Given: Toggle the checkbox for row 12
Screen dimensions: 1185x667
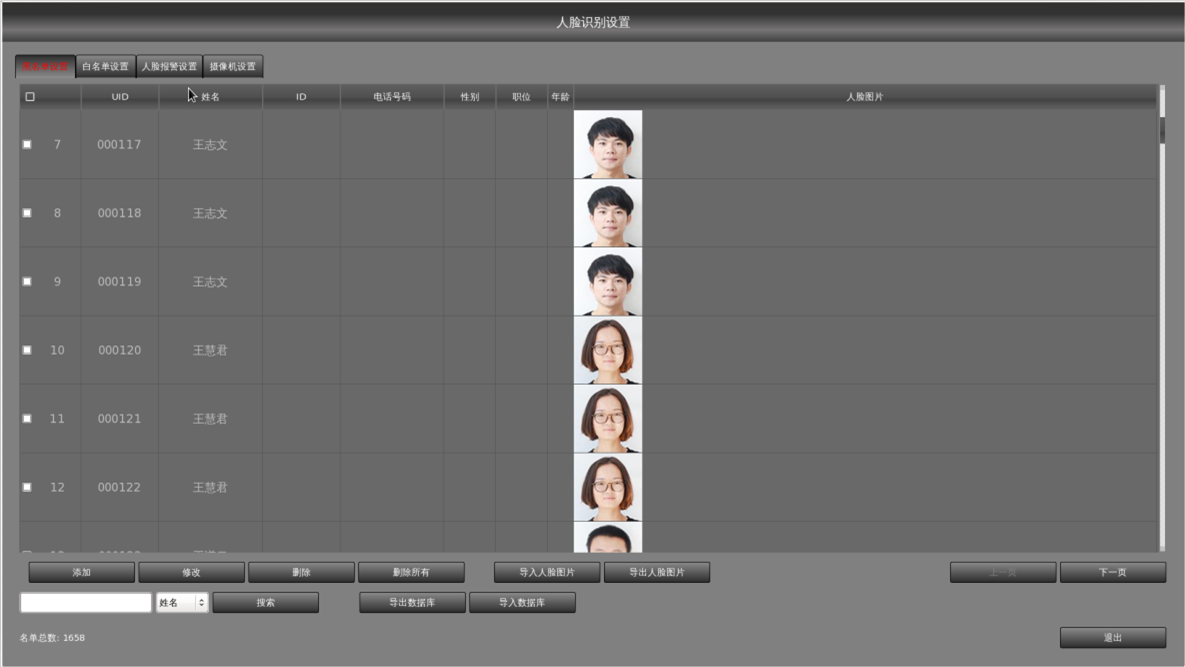Looking at the screenshot, I should pos(27,487).
